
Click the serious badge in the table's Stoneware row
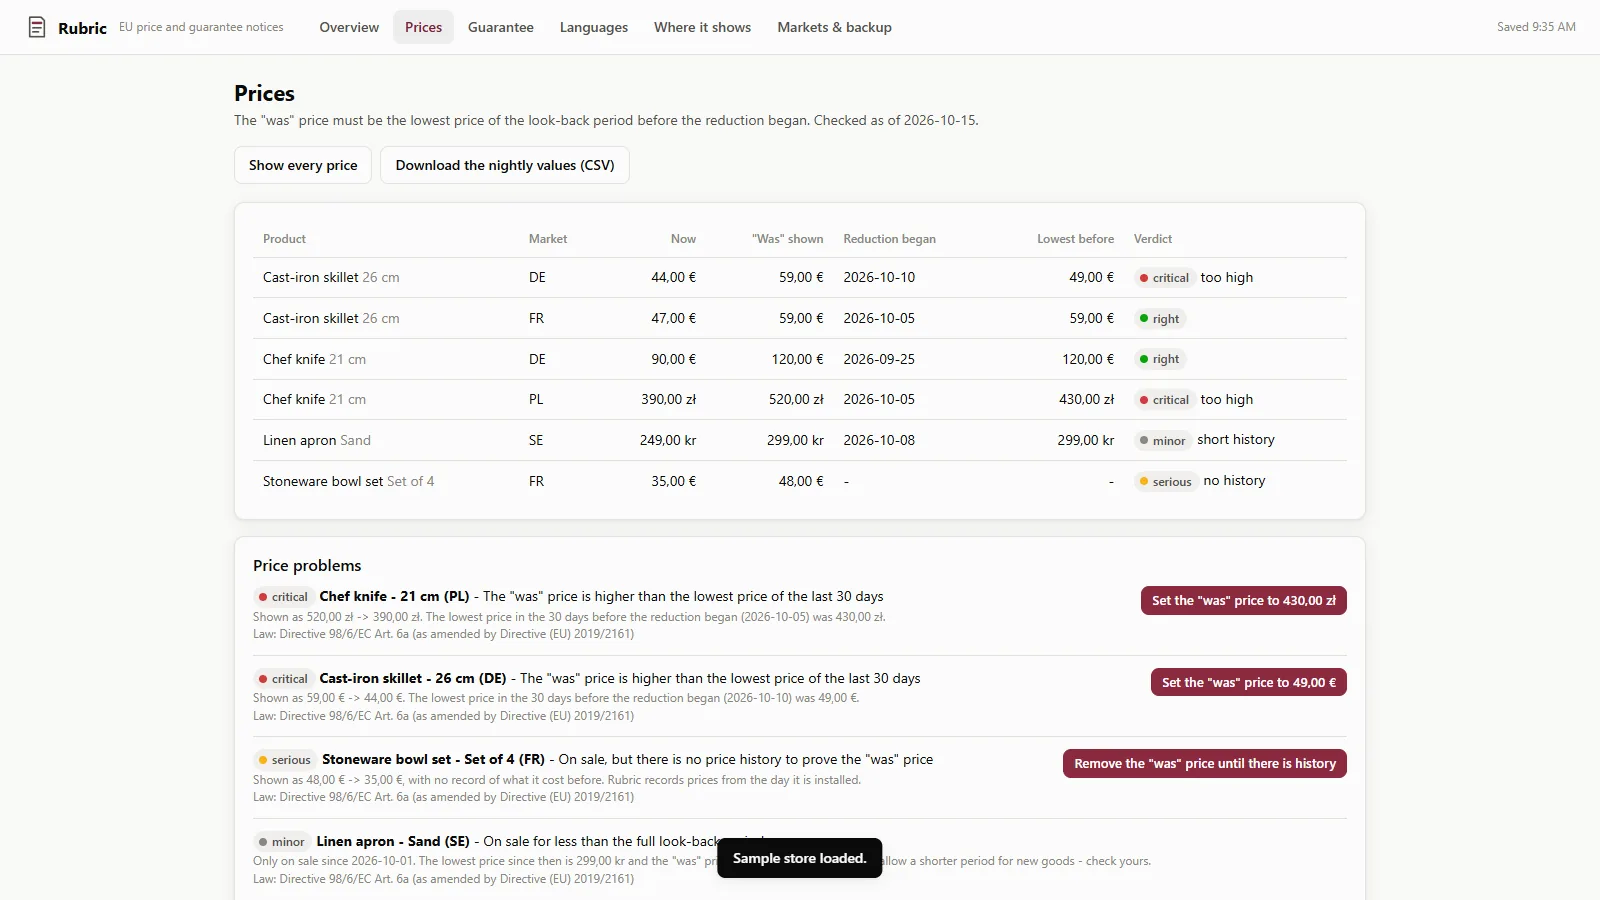pyautogui.click(x=1166, y=481)
